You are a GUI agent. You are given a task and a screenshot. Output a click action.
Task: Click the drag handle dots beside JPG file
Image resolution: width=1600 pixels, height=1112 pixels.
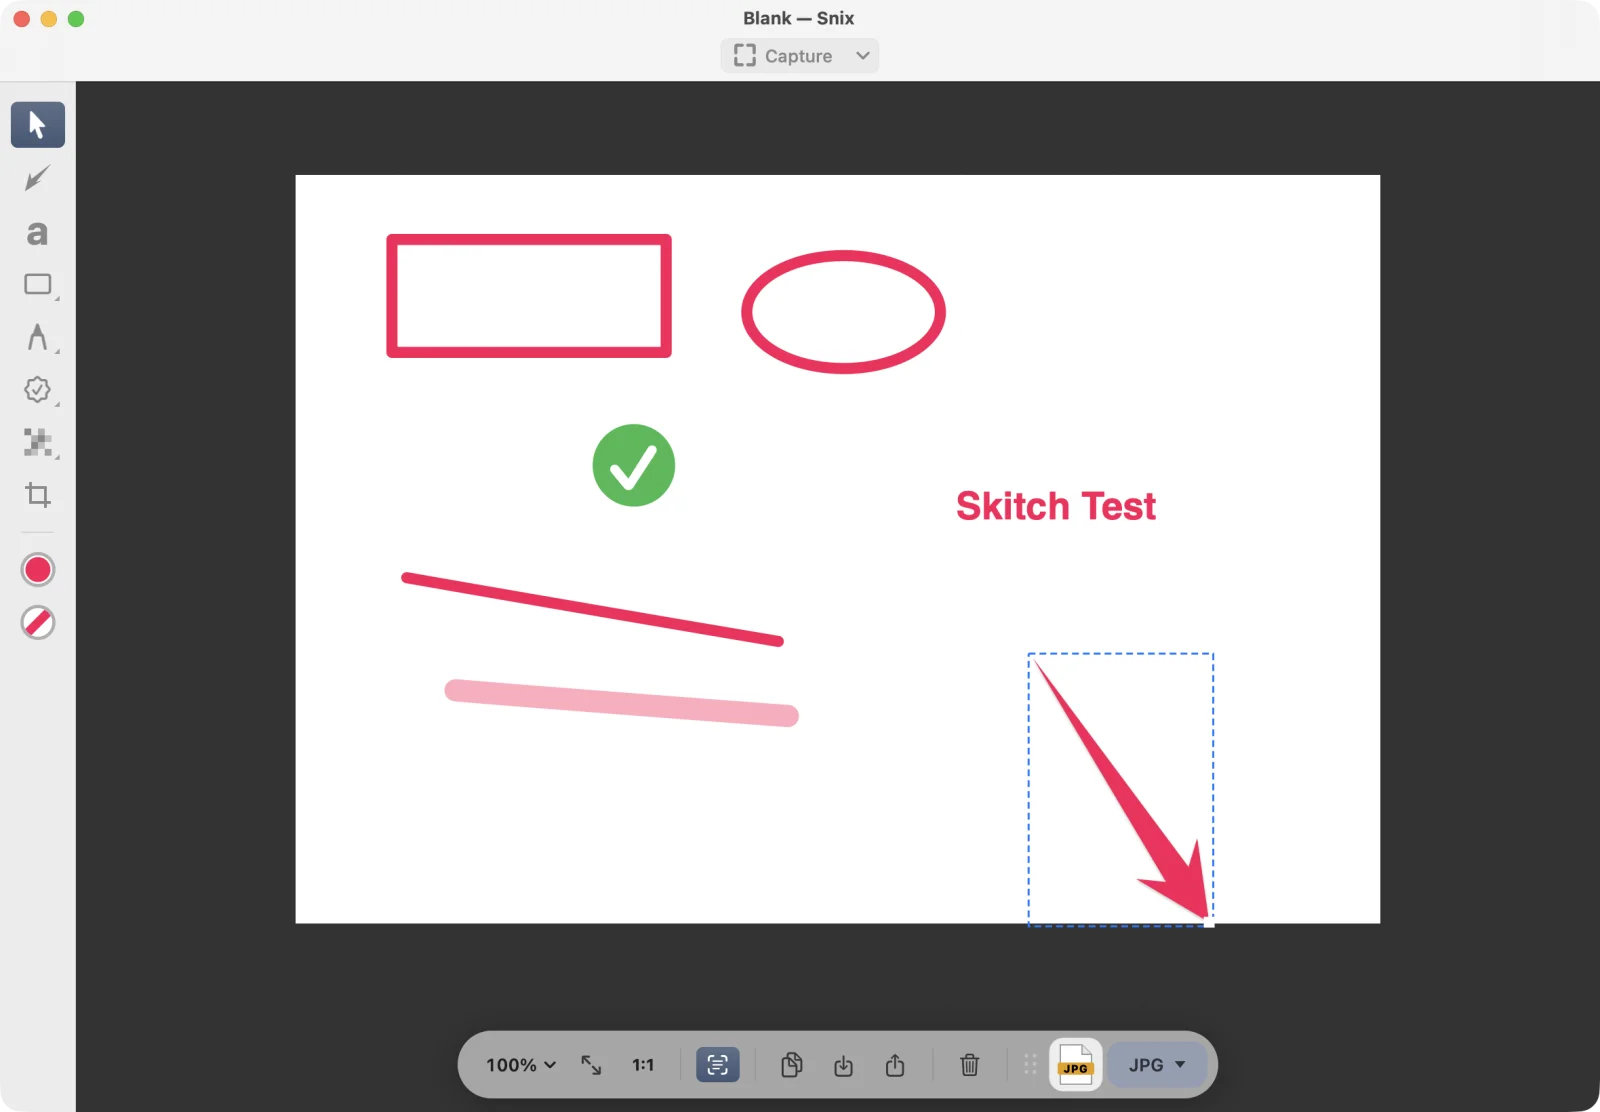(x=1031, y=1065)
